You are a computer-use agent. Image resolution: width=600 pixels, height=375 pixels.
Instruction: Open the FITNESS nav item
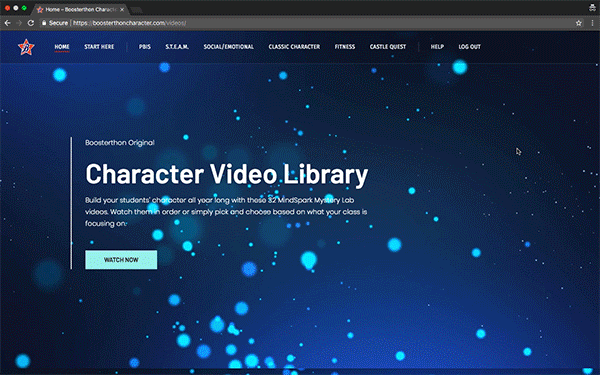[345, 47]
